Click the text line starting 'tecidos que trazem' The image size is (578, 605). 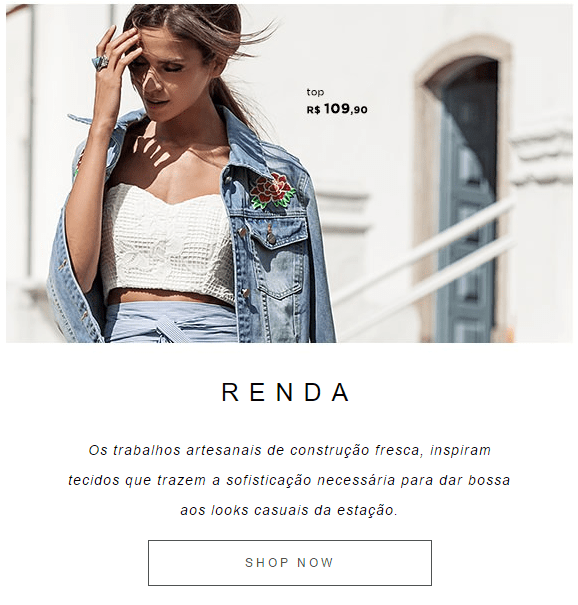pyautogui.click(x=289, y=480)
